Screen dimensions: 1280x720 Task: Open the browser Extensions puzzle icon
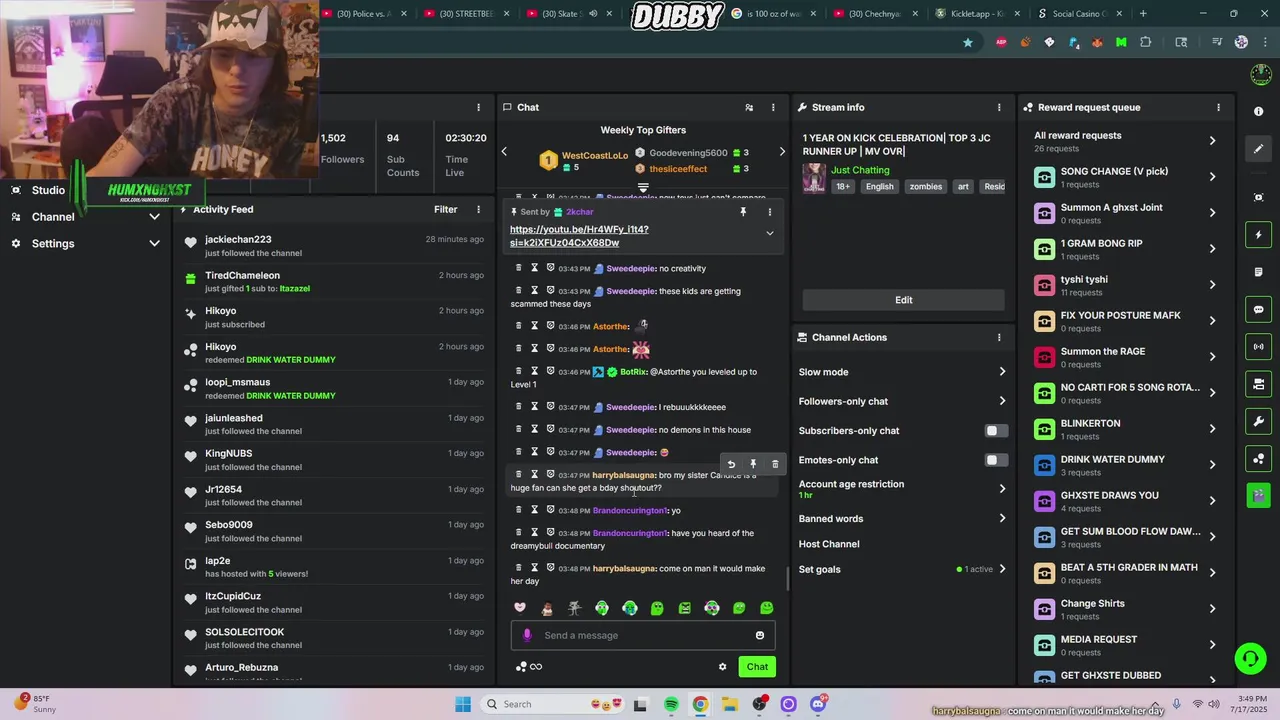pyautogui.click(x=1146, y=42)
